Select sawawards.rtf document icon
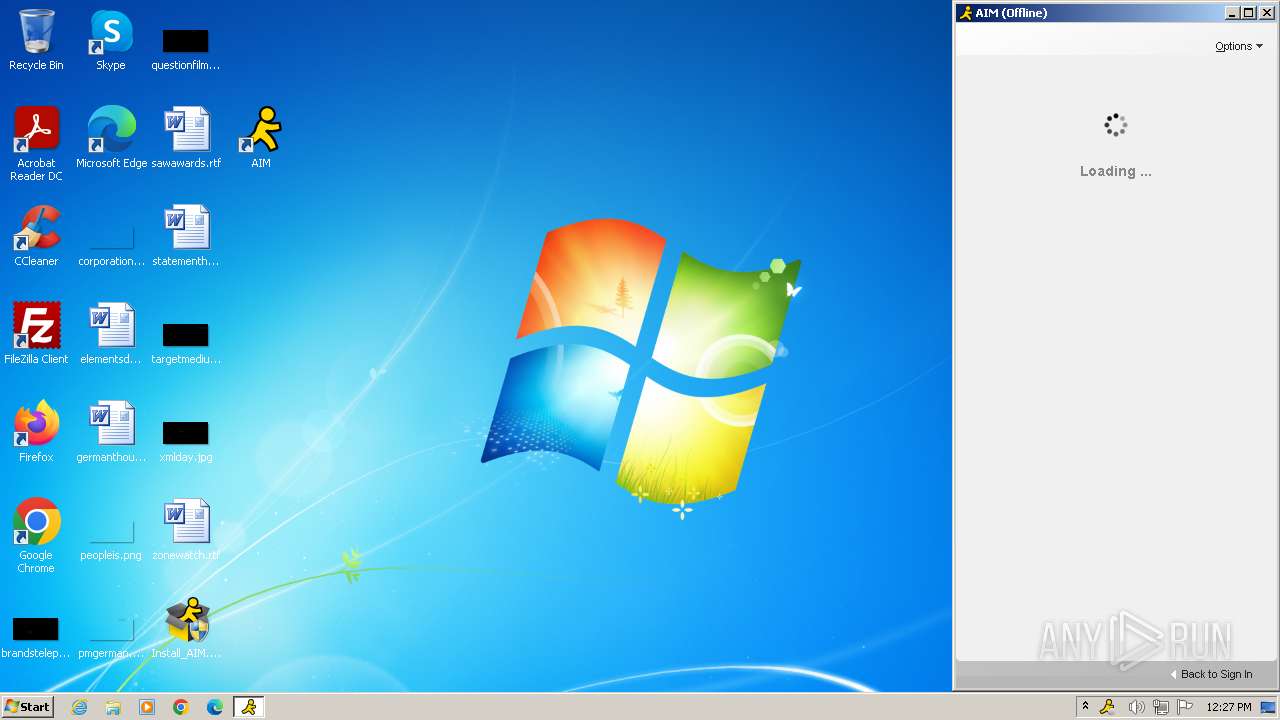The image size is (1280, 720). point(186,138)
